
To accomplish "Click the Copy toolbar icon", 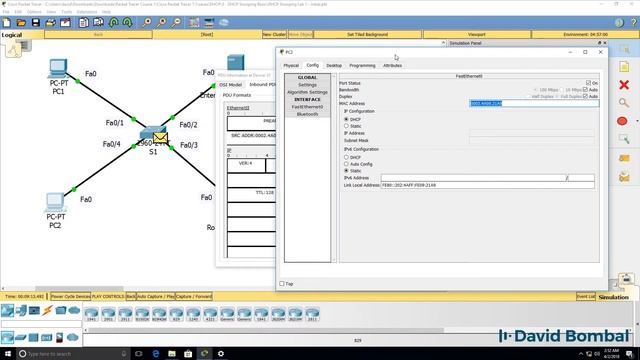I will [x=84, y=22].
